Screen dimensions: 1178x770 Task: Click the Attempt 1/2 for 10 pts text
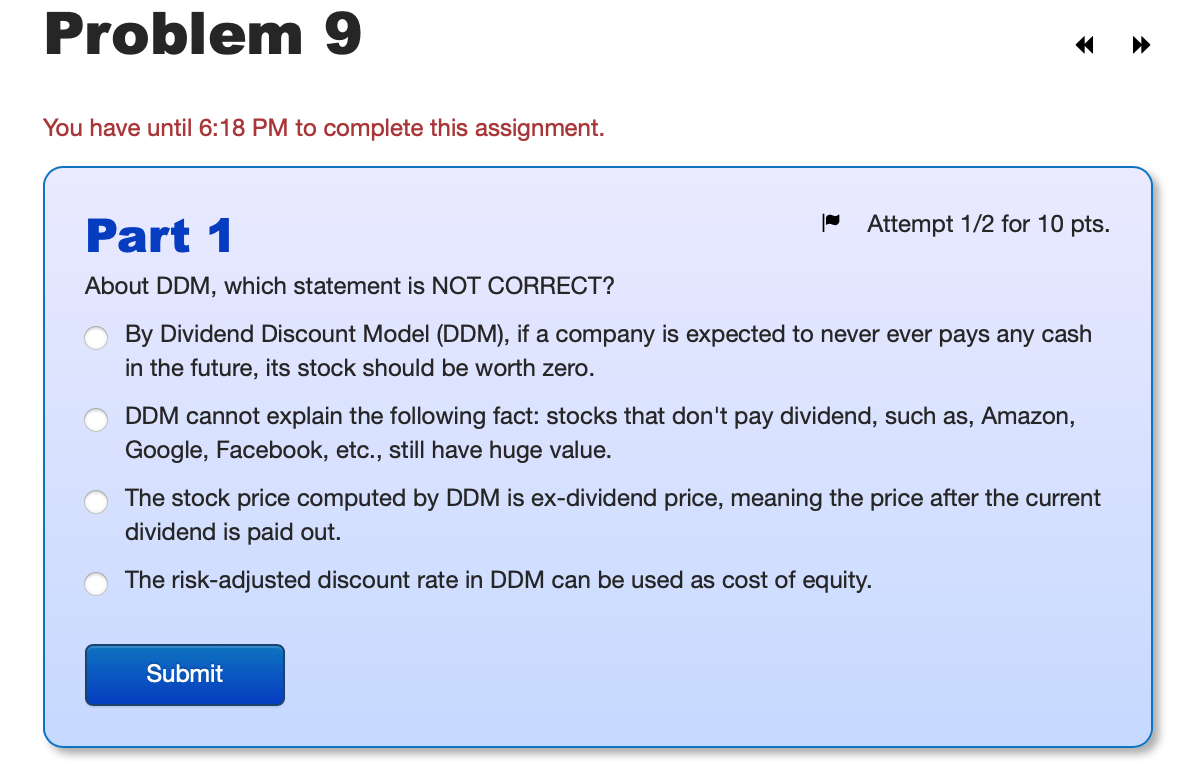pos(988,224)
